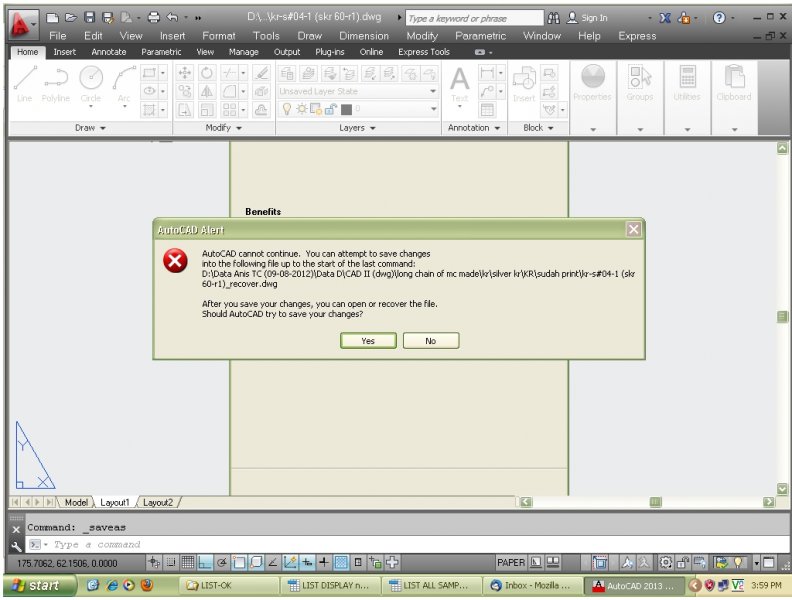The image size is (792, 600).
Task: Toggle layer on/off lightbulb icon
Action: click(287, 109)
